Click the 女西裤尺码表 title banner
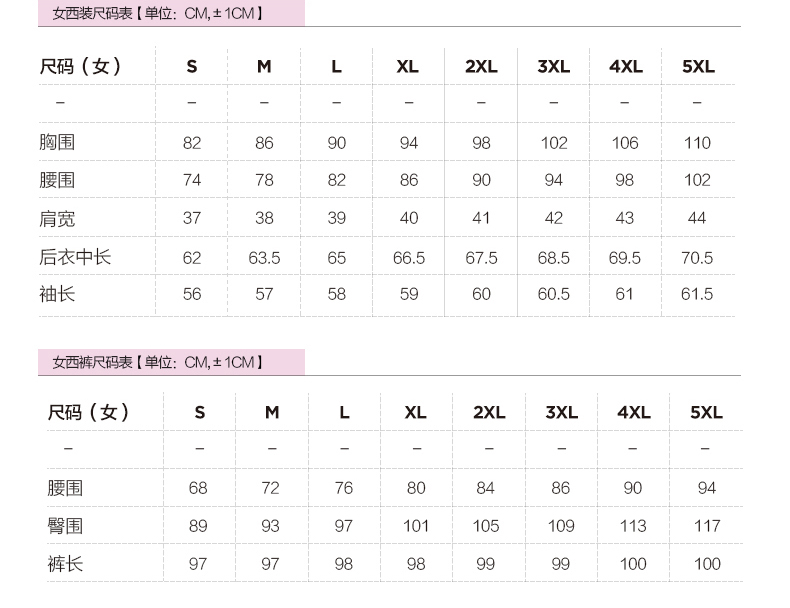 tap(158, 362)
